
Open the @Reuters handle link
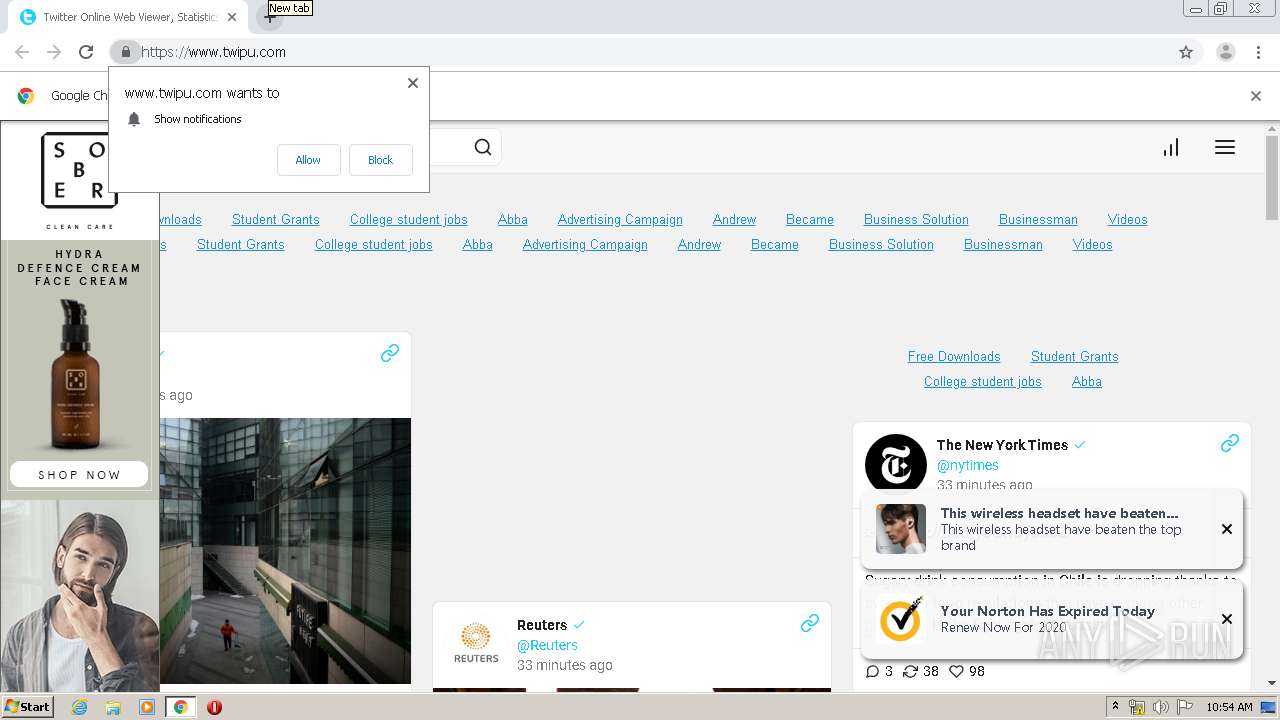pyautogui.click(x=547, y=645)
